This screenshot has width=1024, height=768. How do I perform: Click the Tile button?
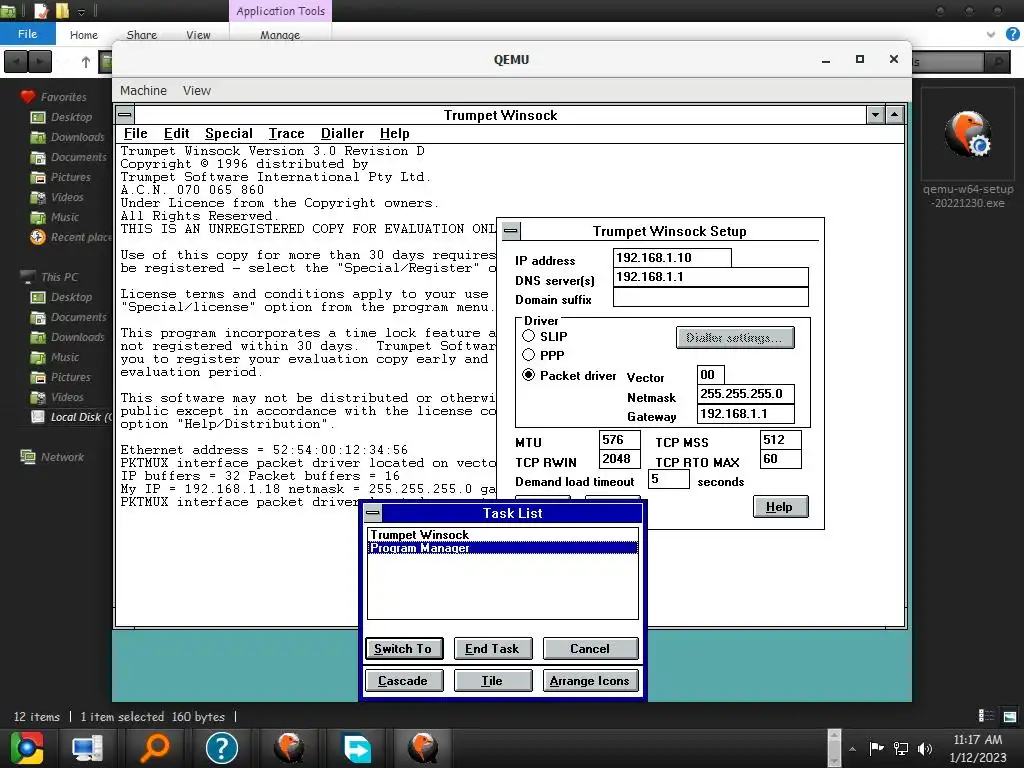point(492,680)
